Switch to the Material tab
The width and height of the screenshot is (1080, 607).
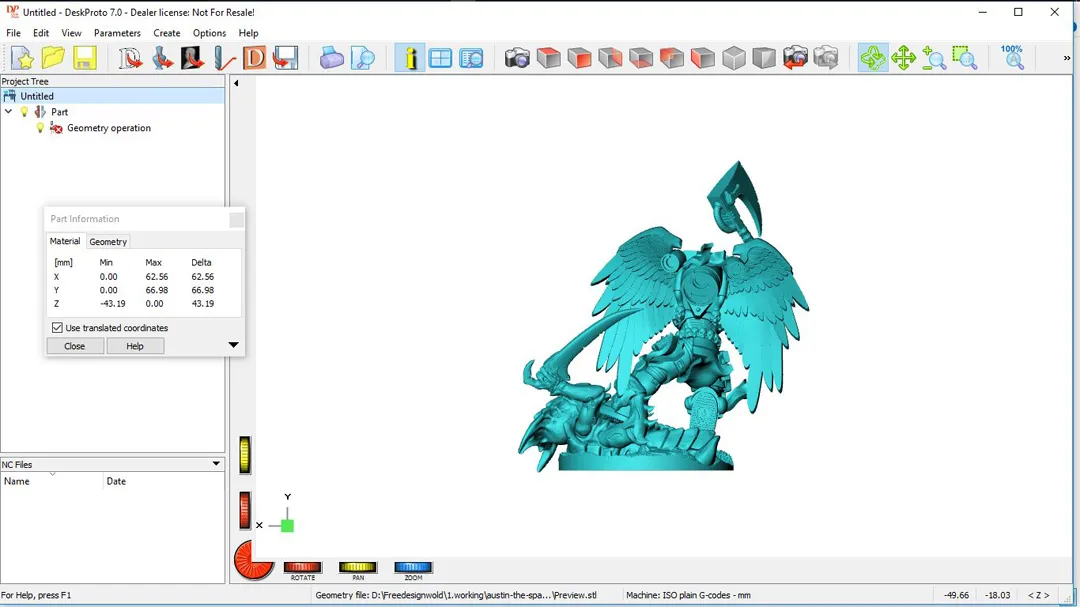coord(65,241)
